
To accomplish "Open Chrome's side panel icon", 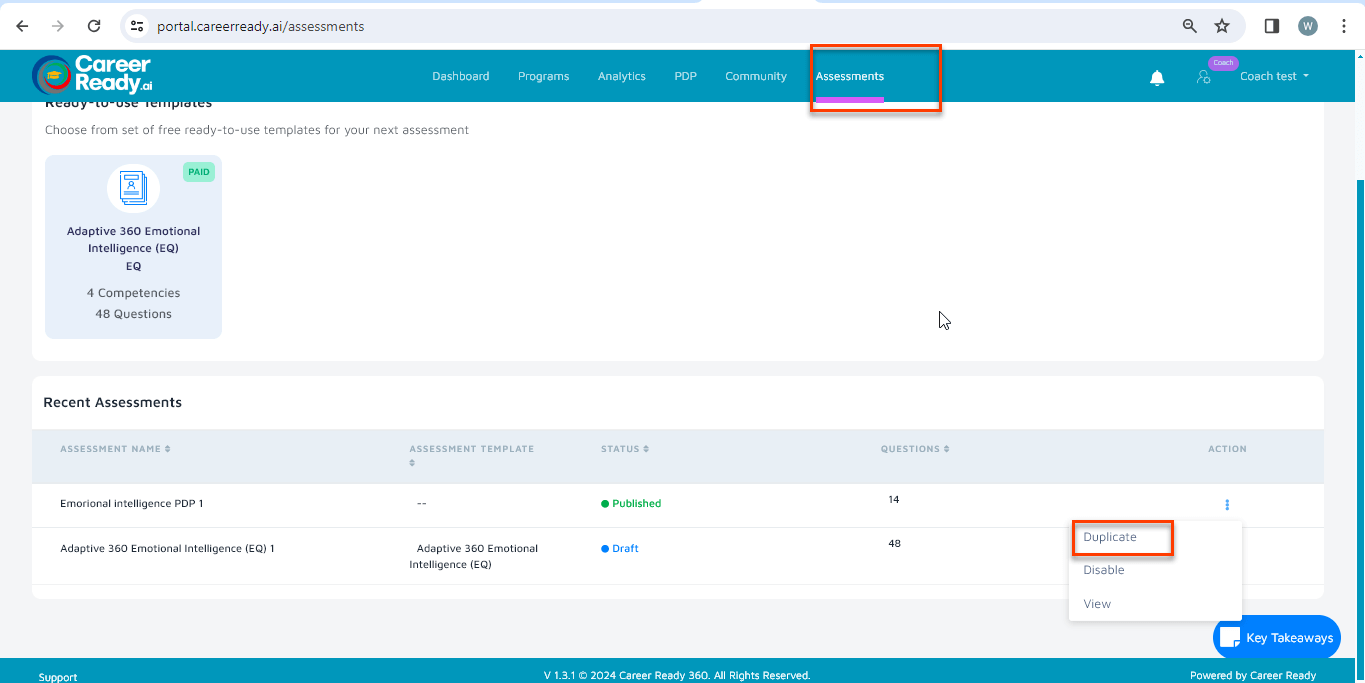I will tap(1271, 26).
